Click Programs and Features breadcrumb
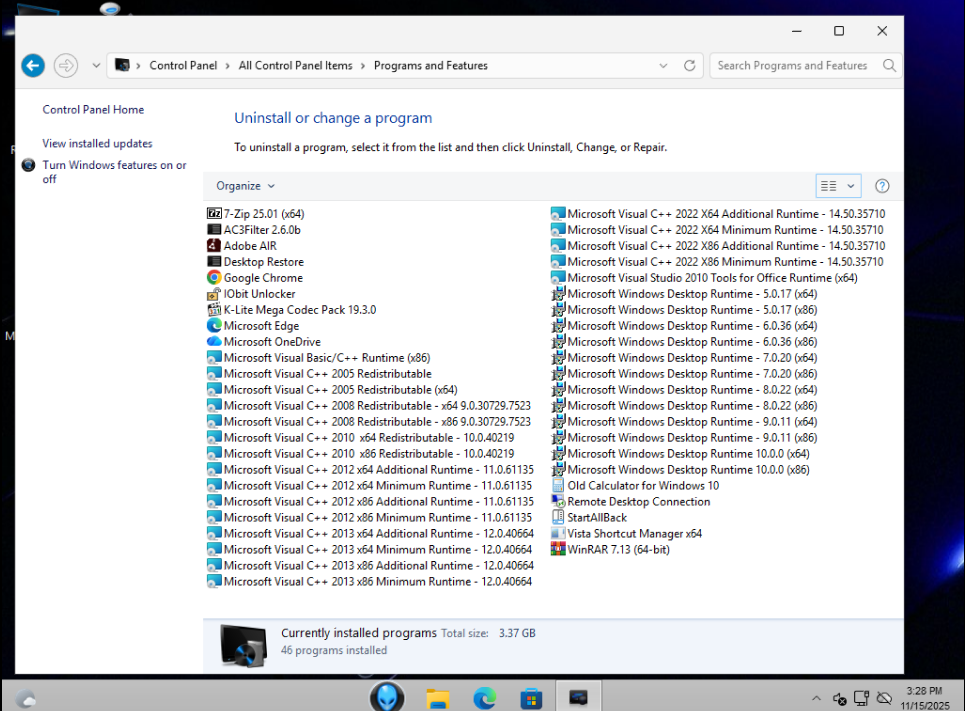This screenshot has height=711, width=965. click(431, 65)
